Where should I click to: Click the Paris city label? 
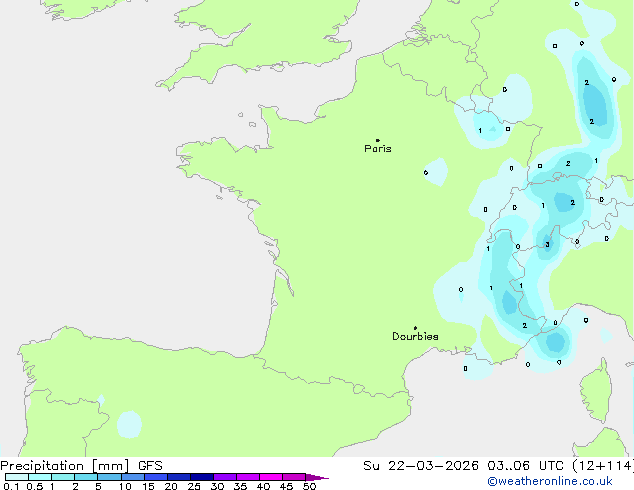pyautogui.click(x=378, y=149)
